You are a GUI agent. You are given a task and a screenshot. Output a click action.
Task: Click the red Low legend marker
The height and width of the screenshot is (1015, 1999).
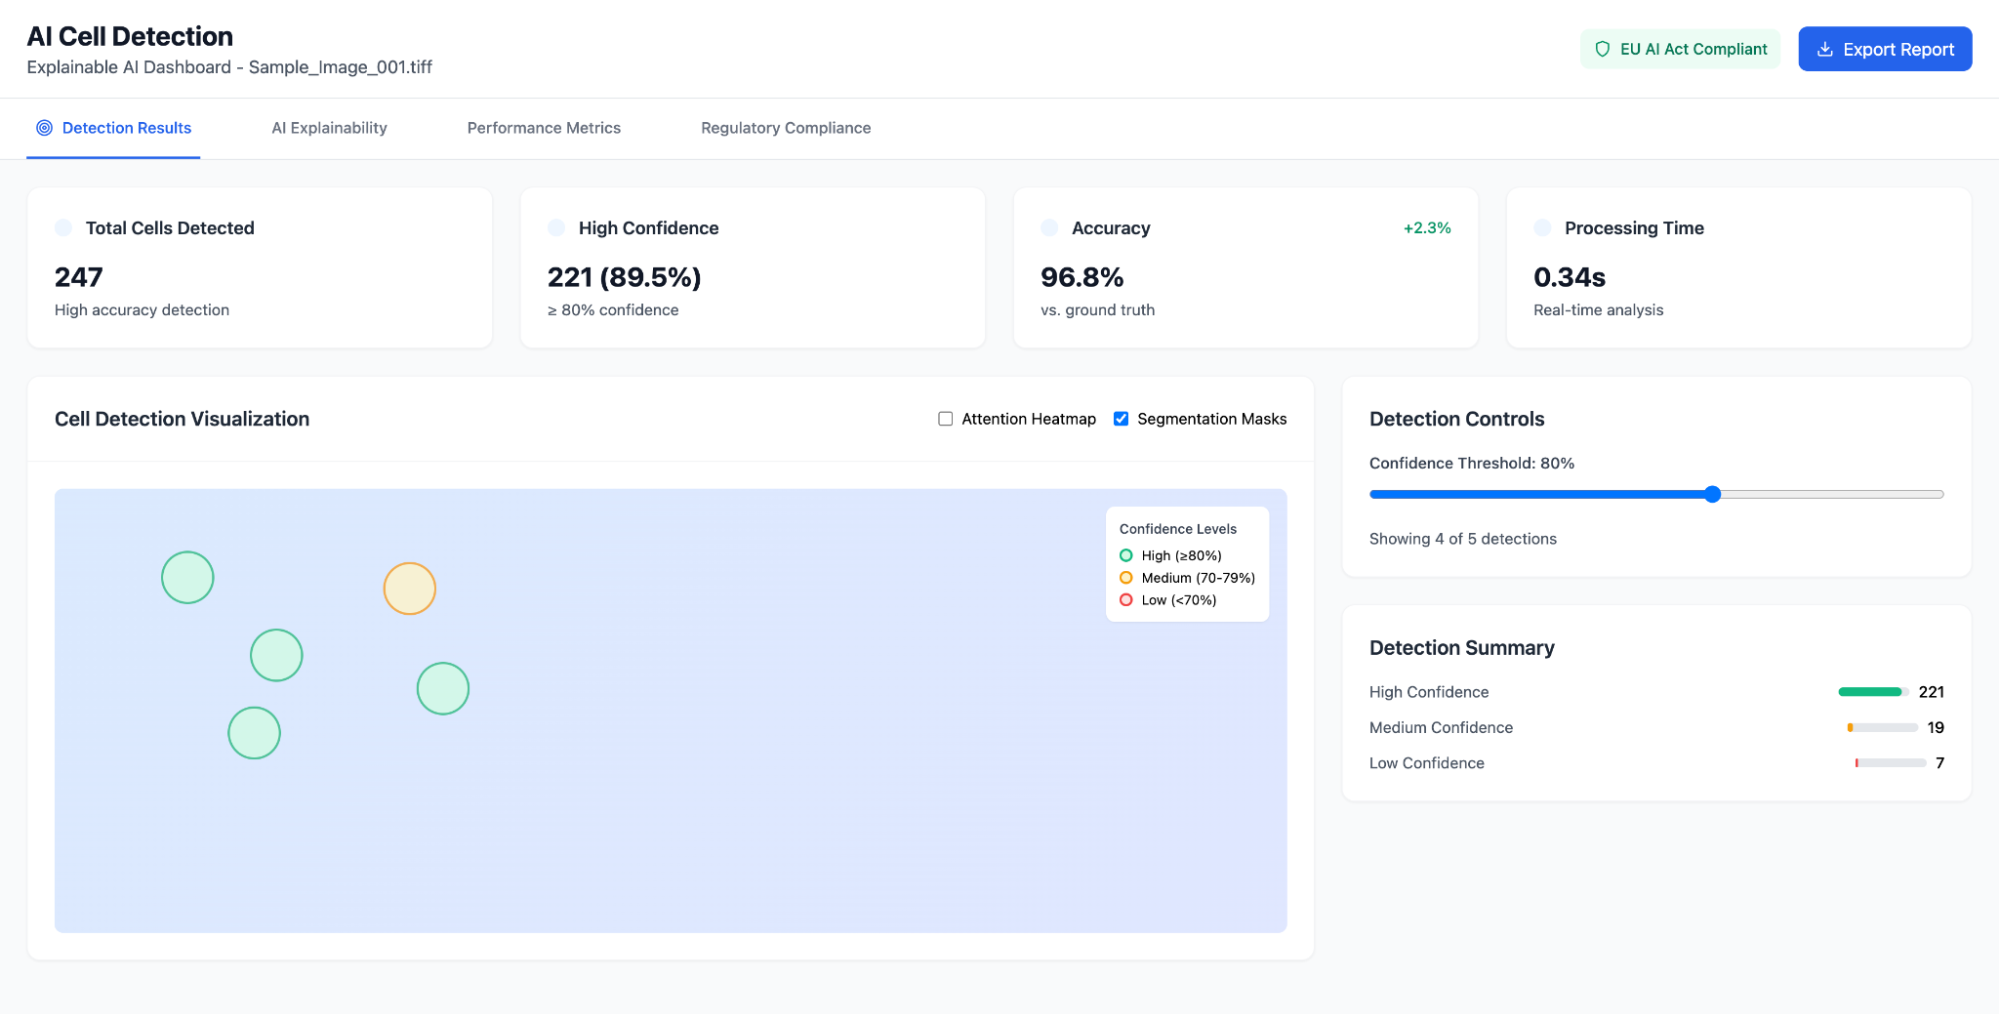(1126, 600)
